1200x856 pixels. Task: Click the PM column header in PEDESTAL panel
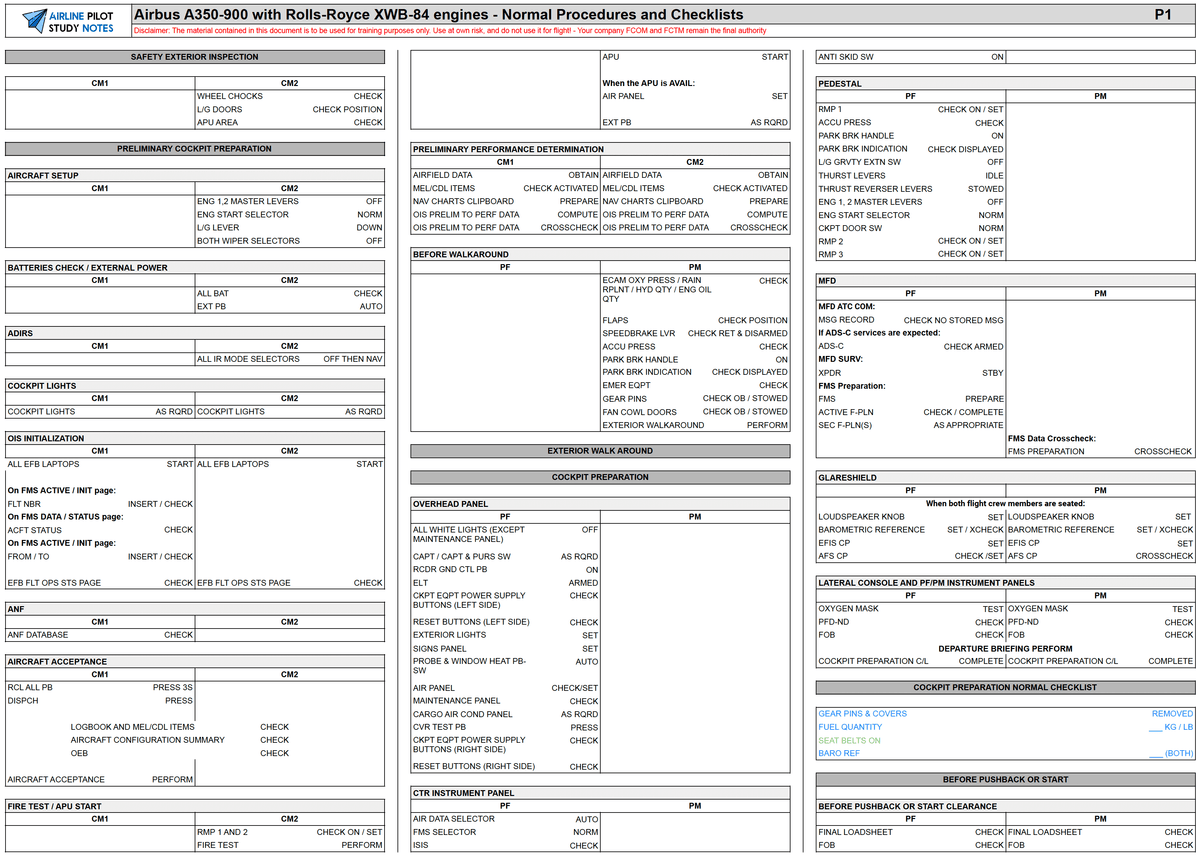click(x=1100, y=95)
